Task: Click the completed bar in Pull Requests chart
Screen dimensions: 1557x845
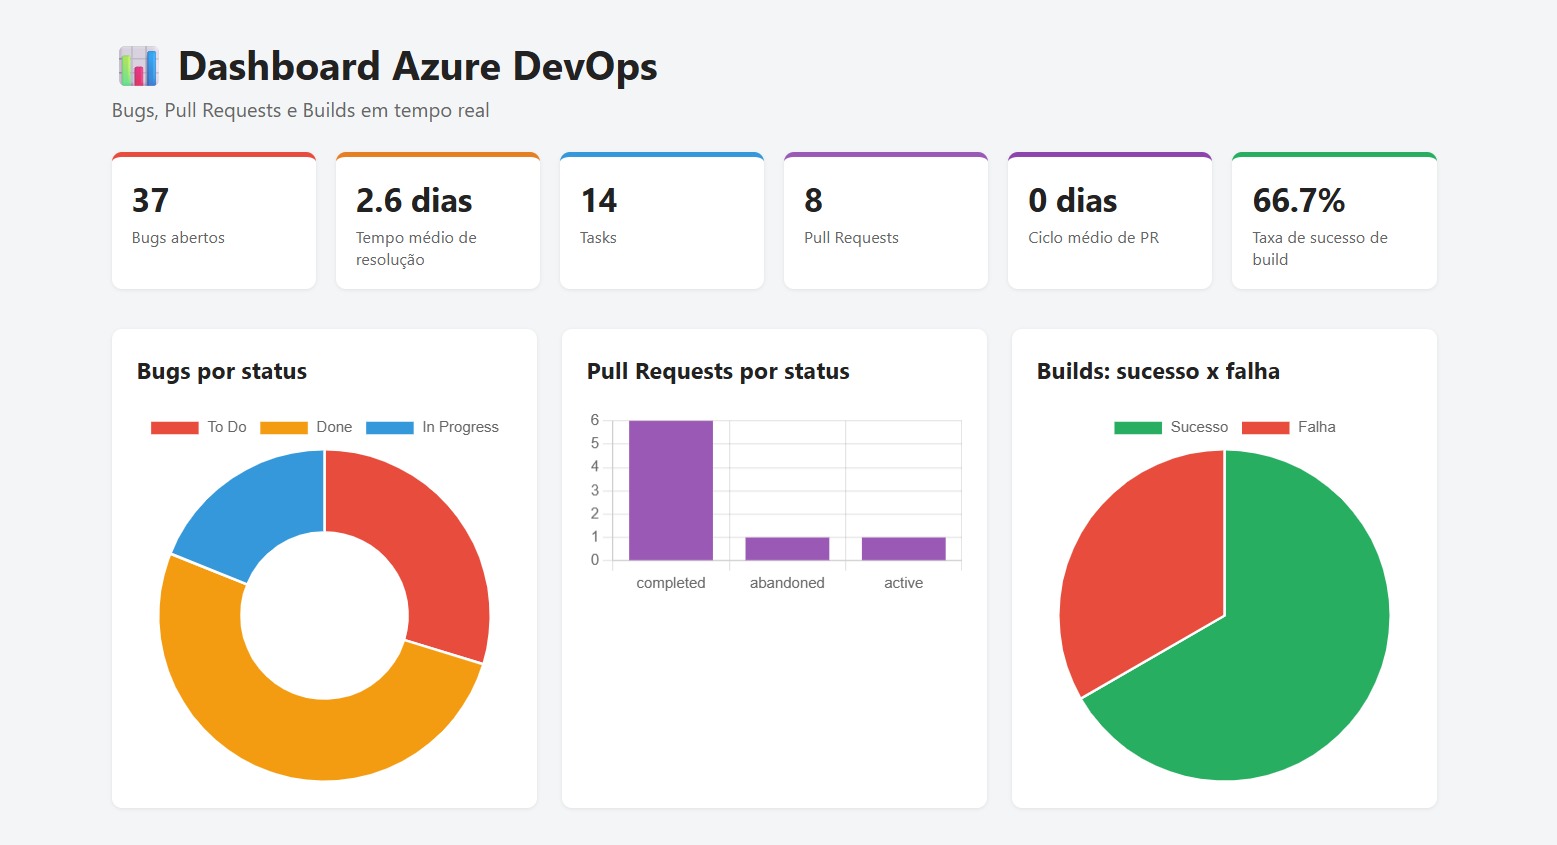Action: click(671, 490)
